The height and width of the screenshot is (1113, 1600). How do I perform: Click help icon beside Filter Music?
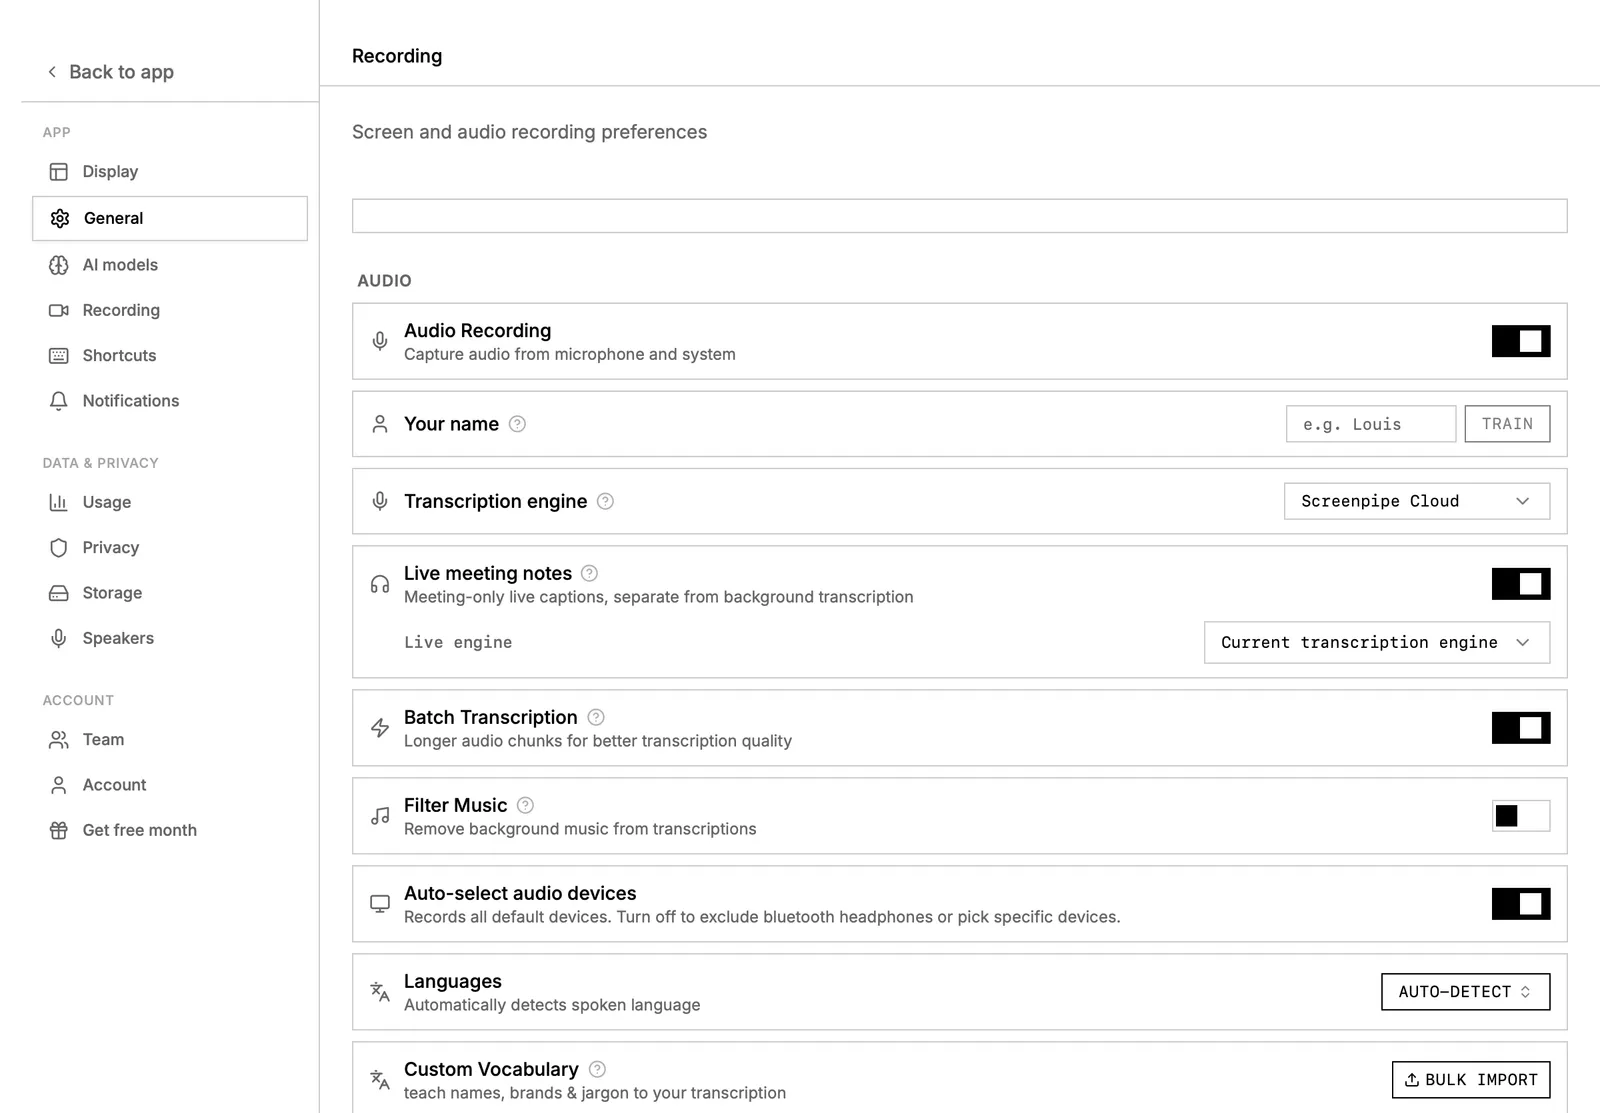[525, 805]
